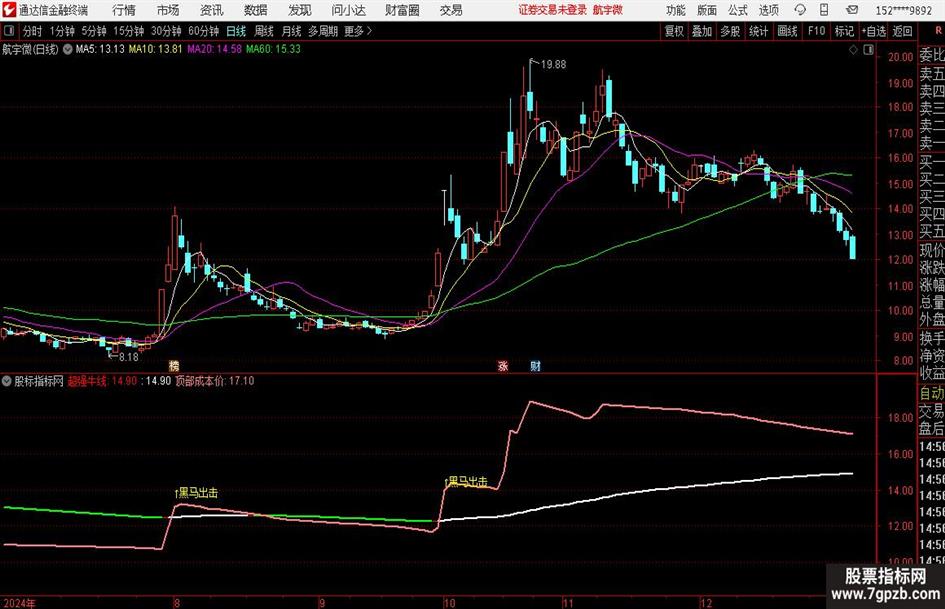Viewport: 945px width, 609px height.
Task: Switch to the 15分钟 period tab
Action: (129, 31)
